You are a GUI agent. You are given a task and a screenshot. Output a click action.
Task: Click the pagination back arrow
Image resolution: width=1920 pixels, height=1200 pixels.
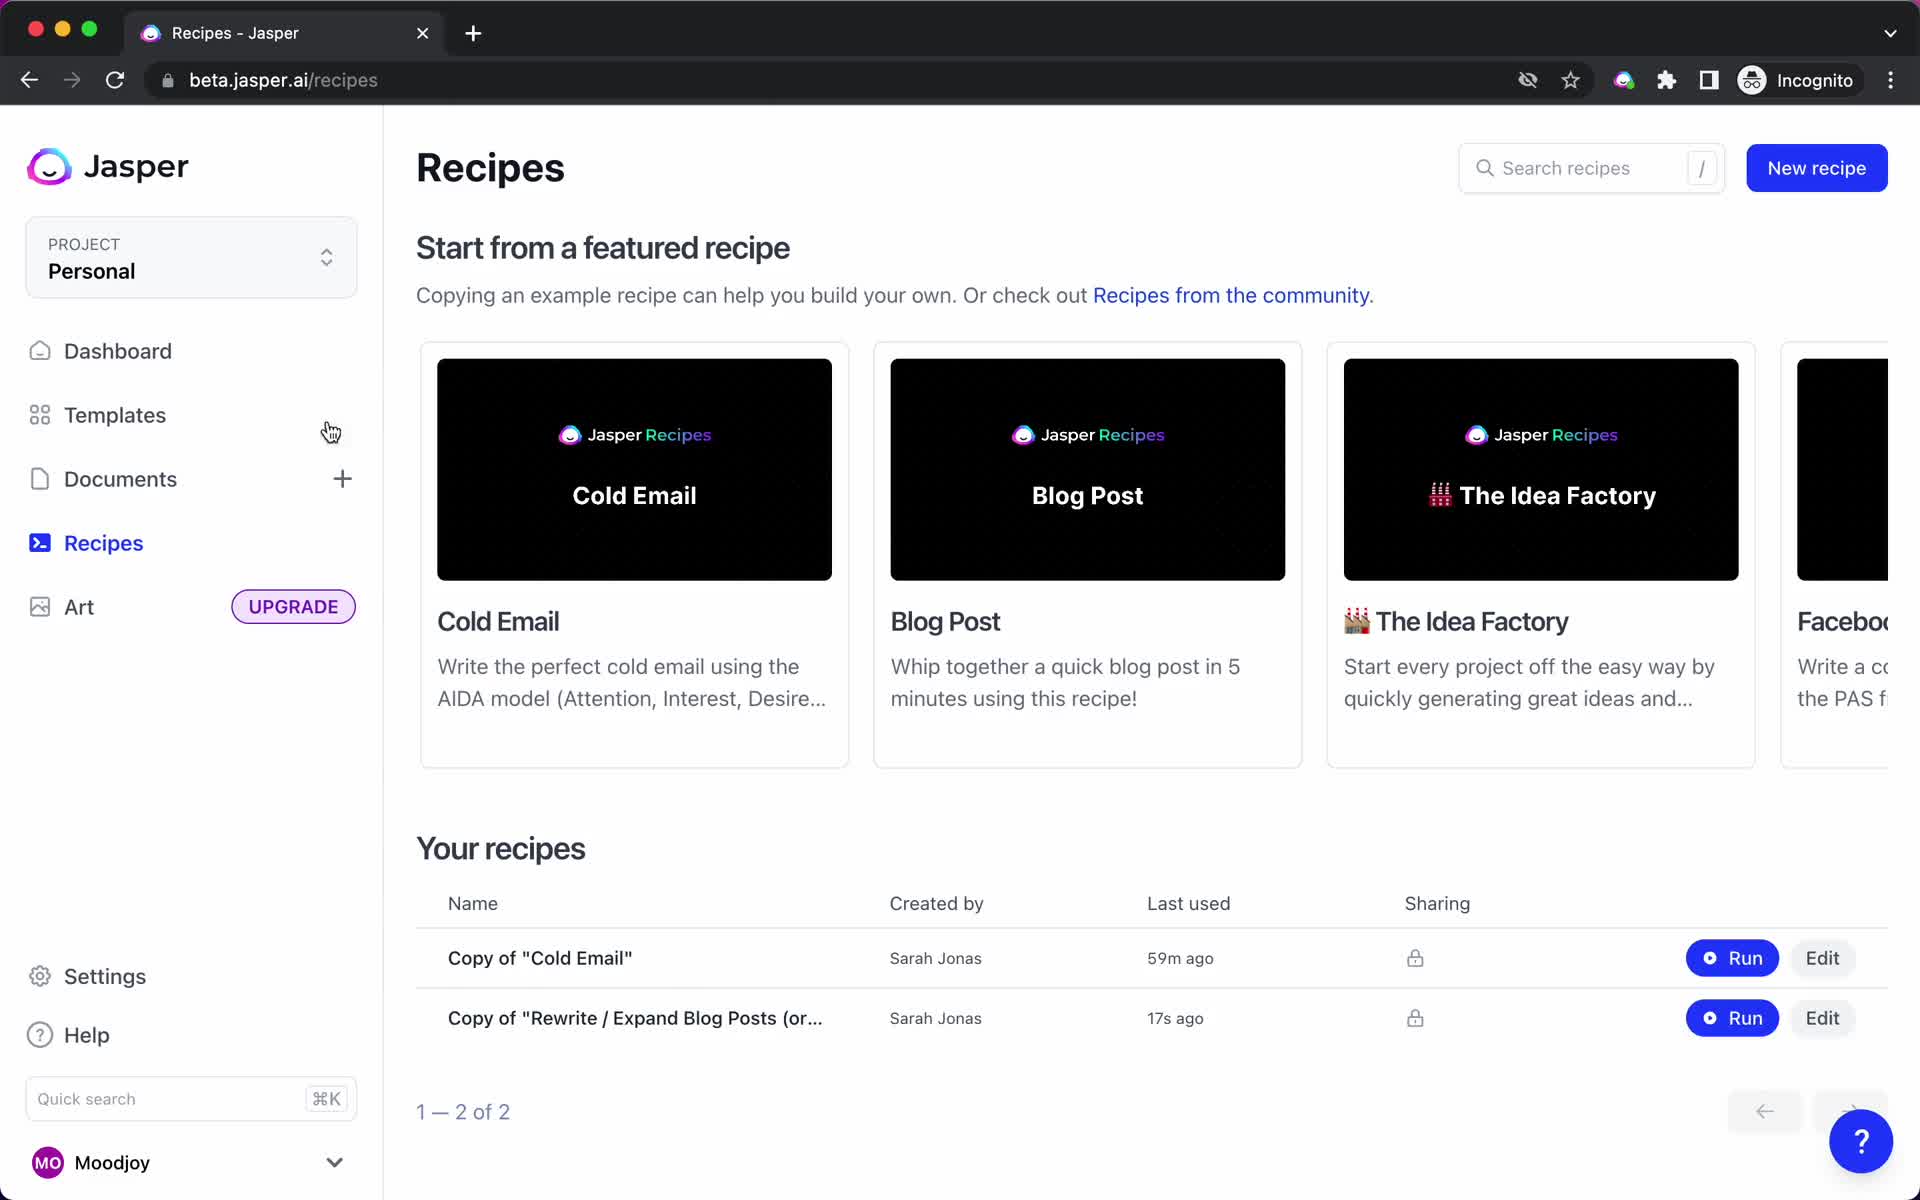(x=1767, y=1110)
